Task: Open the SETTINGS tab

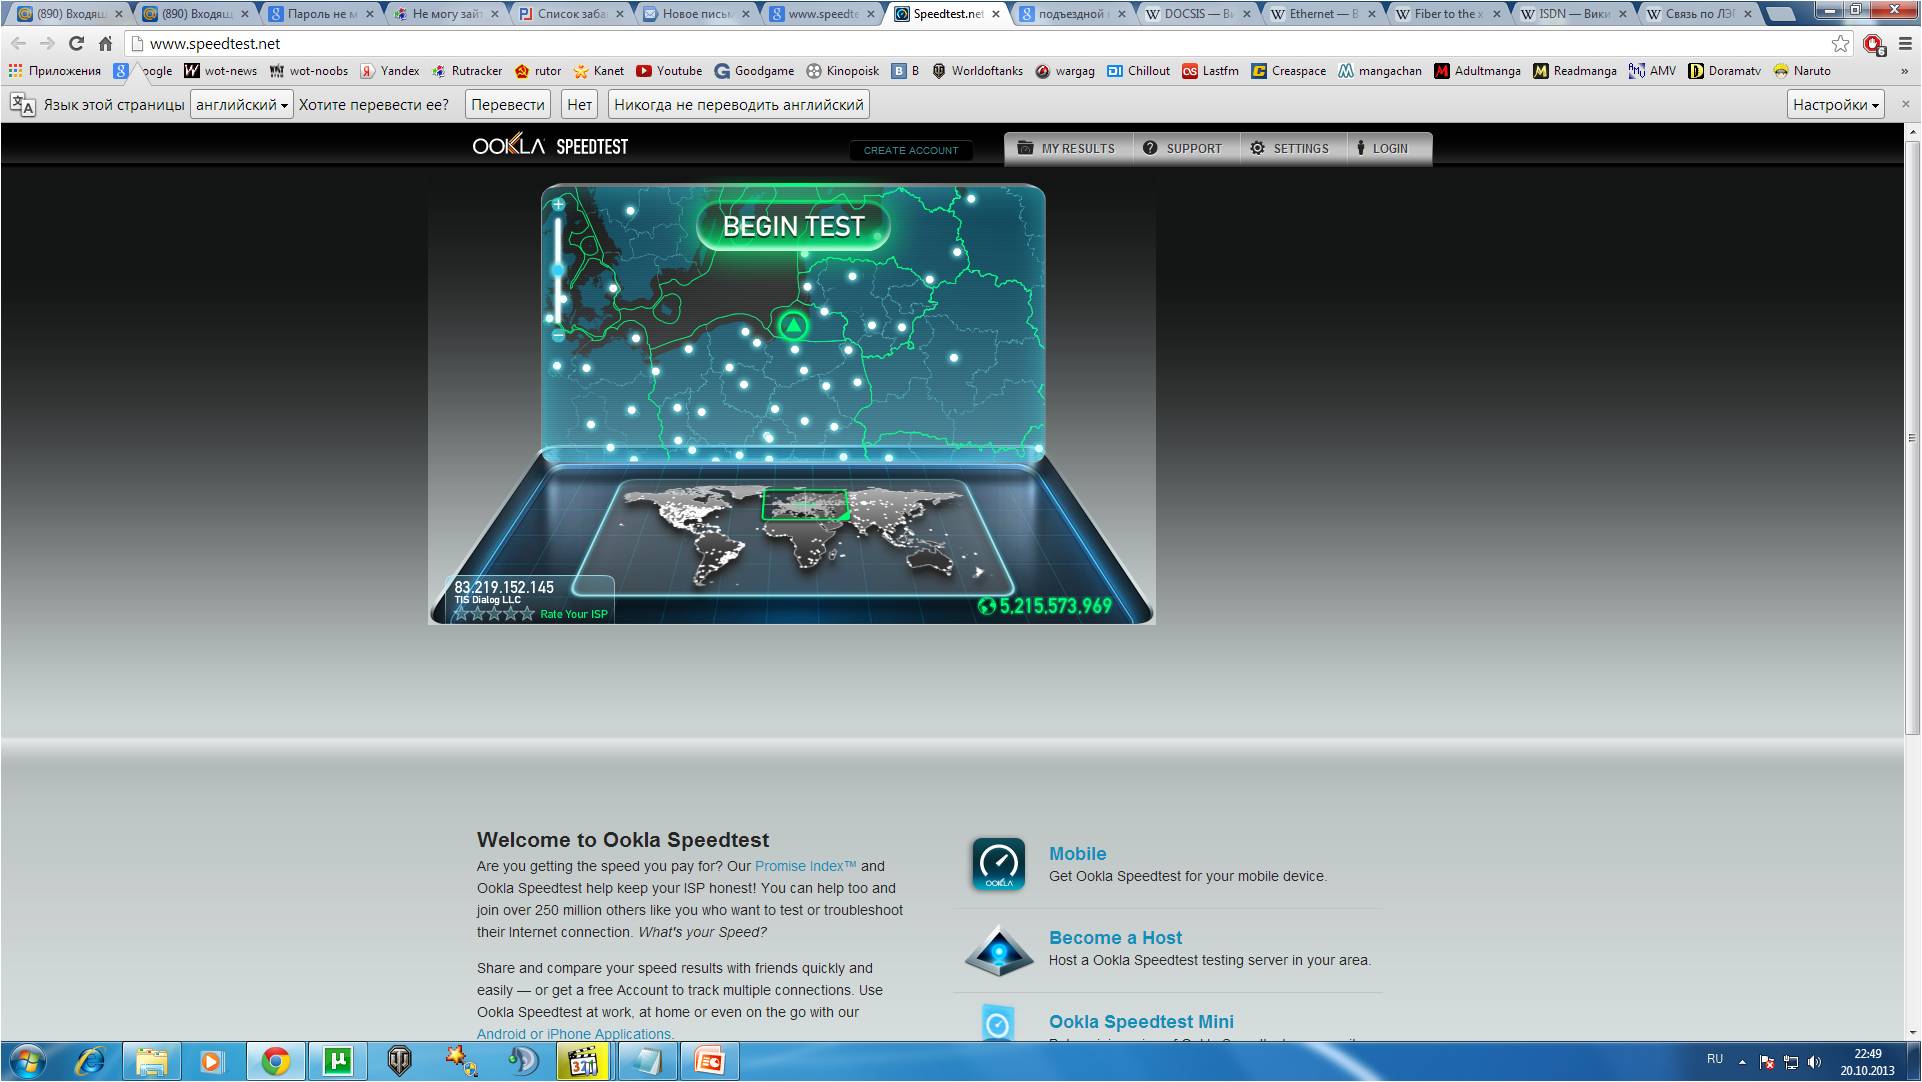Action: coord(1291,148)
